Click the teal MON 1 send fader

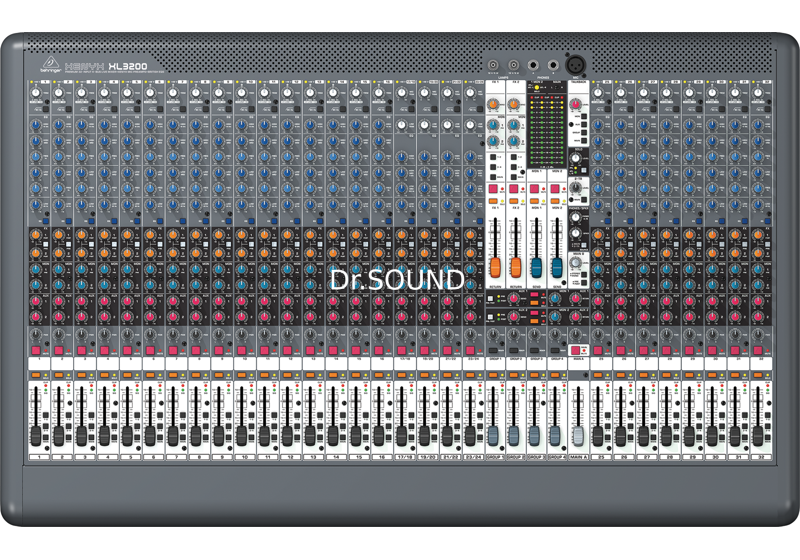pyautogui.click(x=536, y=267)
